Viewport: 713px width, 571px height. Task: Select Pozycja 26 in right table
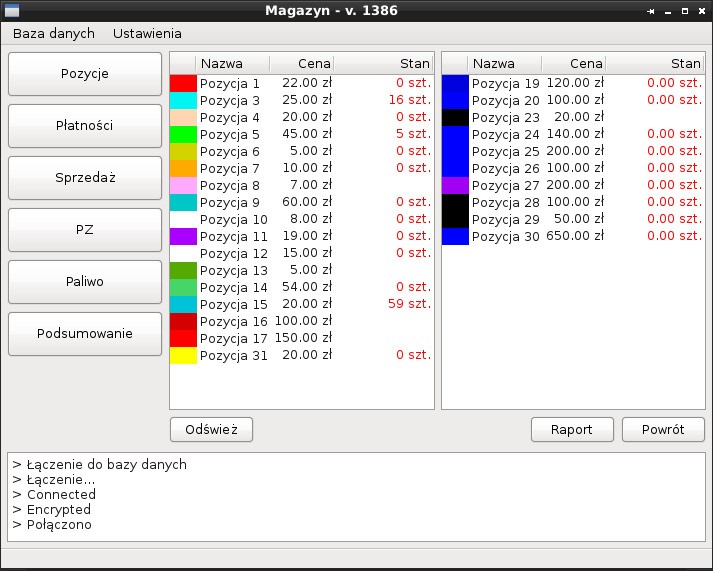pos(506,169)
